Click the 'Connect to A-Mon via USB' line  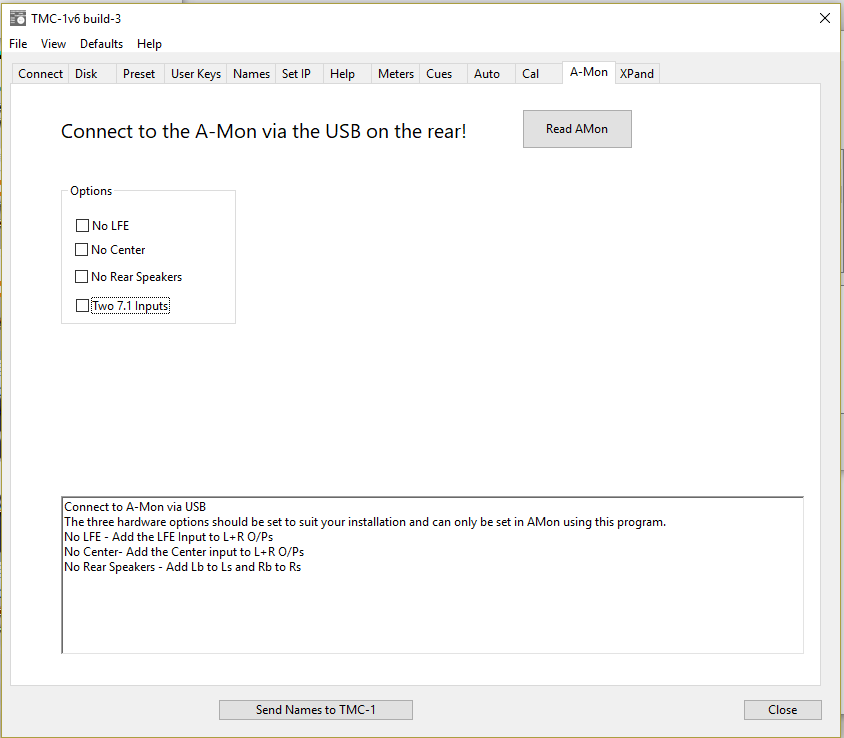click(x=135, y=507)
